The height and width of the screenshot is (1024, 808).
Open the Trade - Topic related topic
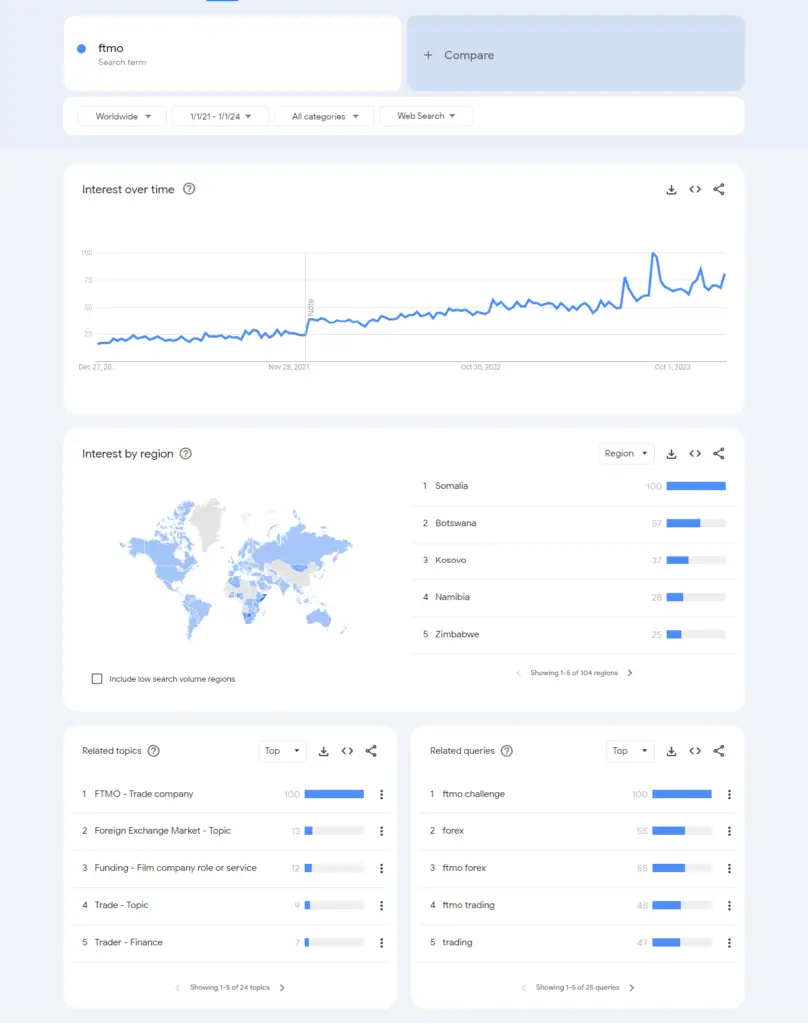point(121,905)
